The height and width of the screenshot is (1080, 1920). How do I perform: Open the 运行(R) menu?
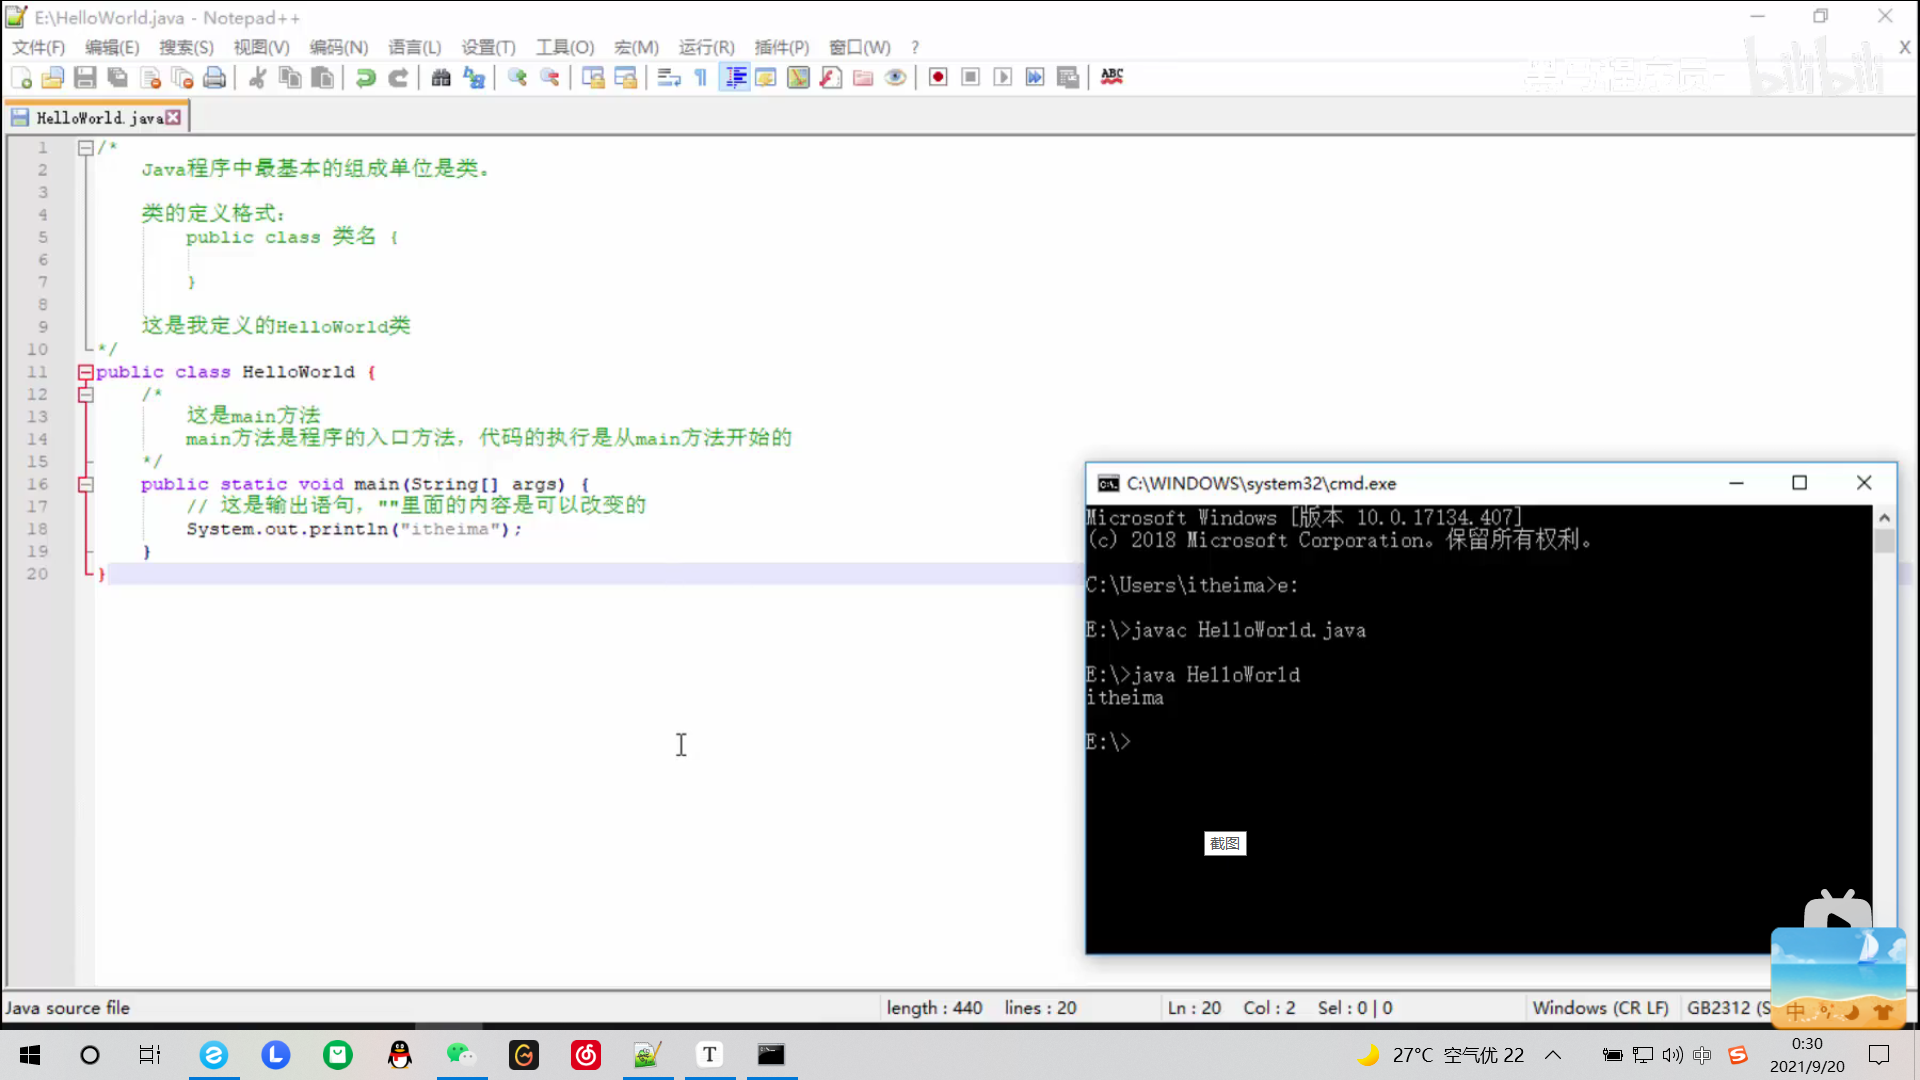[x=706, y=47]
